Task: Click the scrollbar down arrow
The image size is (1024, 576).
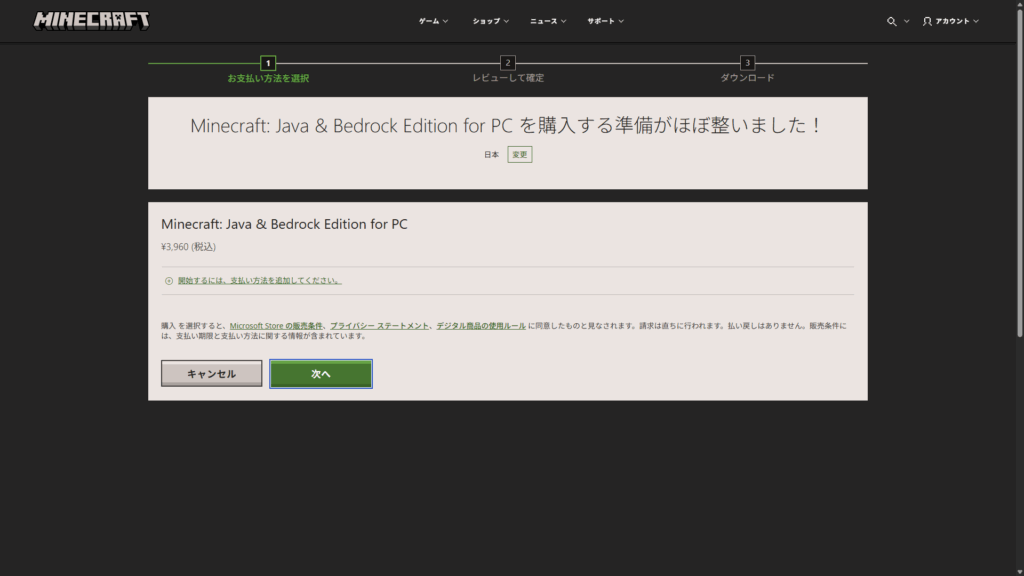Action: [1019, 571]
